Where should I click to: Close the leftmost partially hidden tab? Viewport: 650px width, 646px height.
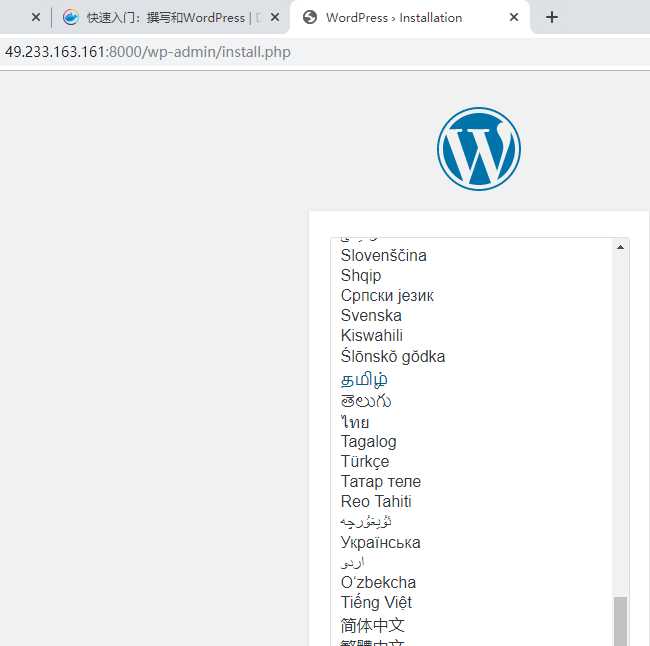(x=36, y=17)
